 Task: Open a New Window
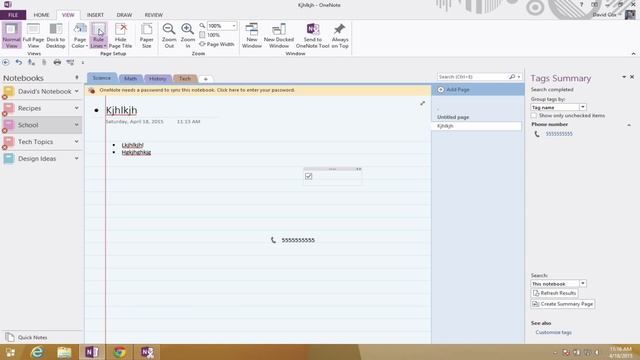tap(252, 36)
